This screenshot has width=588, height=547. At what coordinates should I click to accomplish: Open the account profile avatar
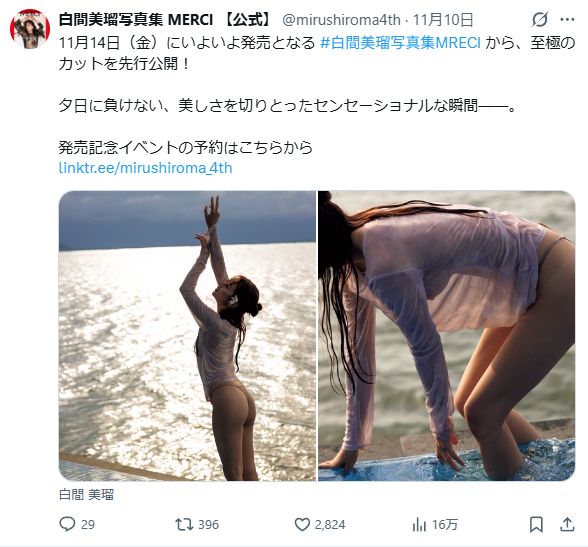pos(30,29)
